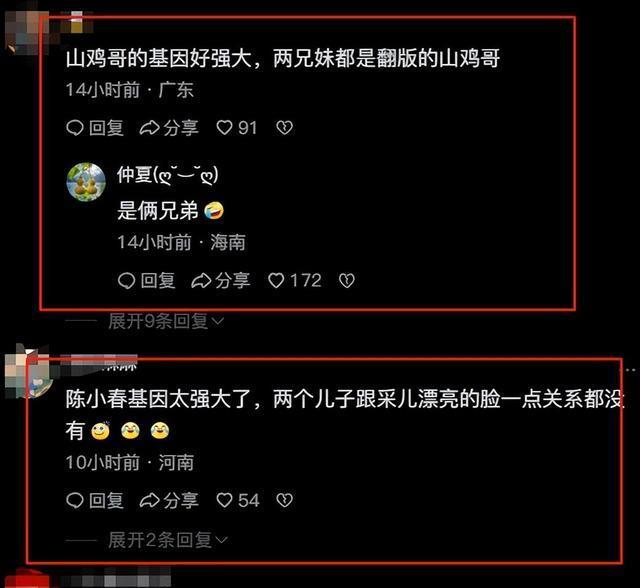Like the comment with 91 likes

(x=236, y=128)
